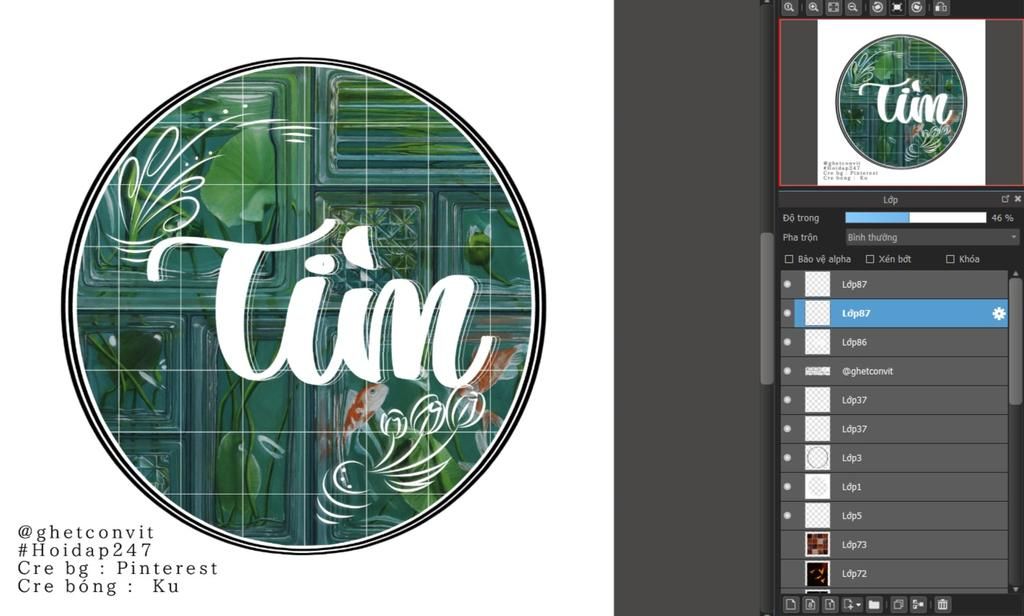Duplicate the layer with the copy icon

click(898, 604)
